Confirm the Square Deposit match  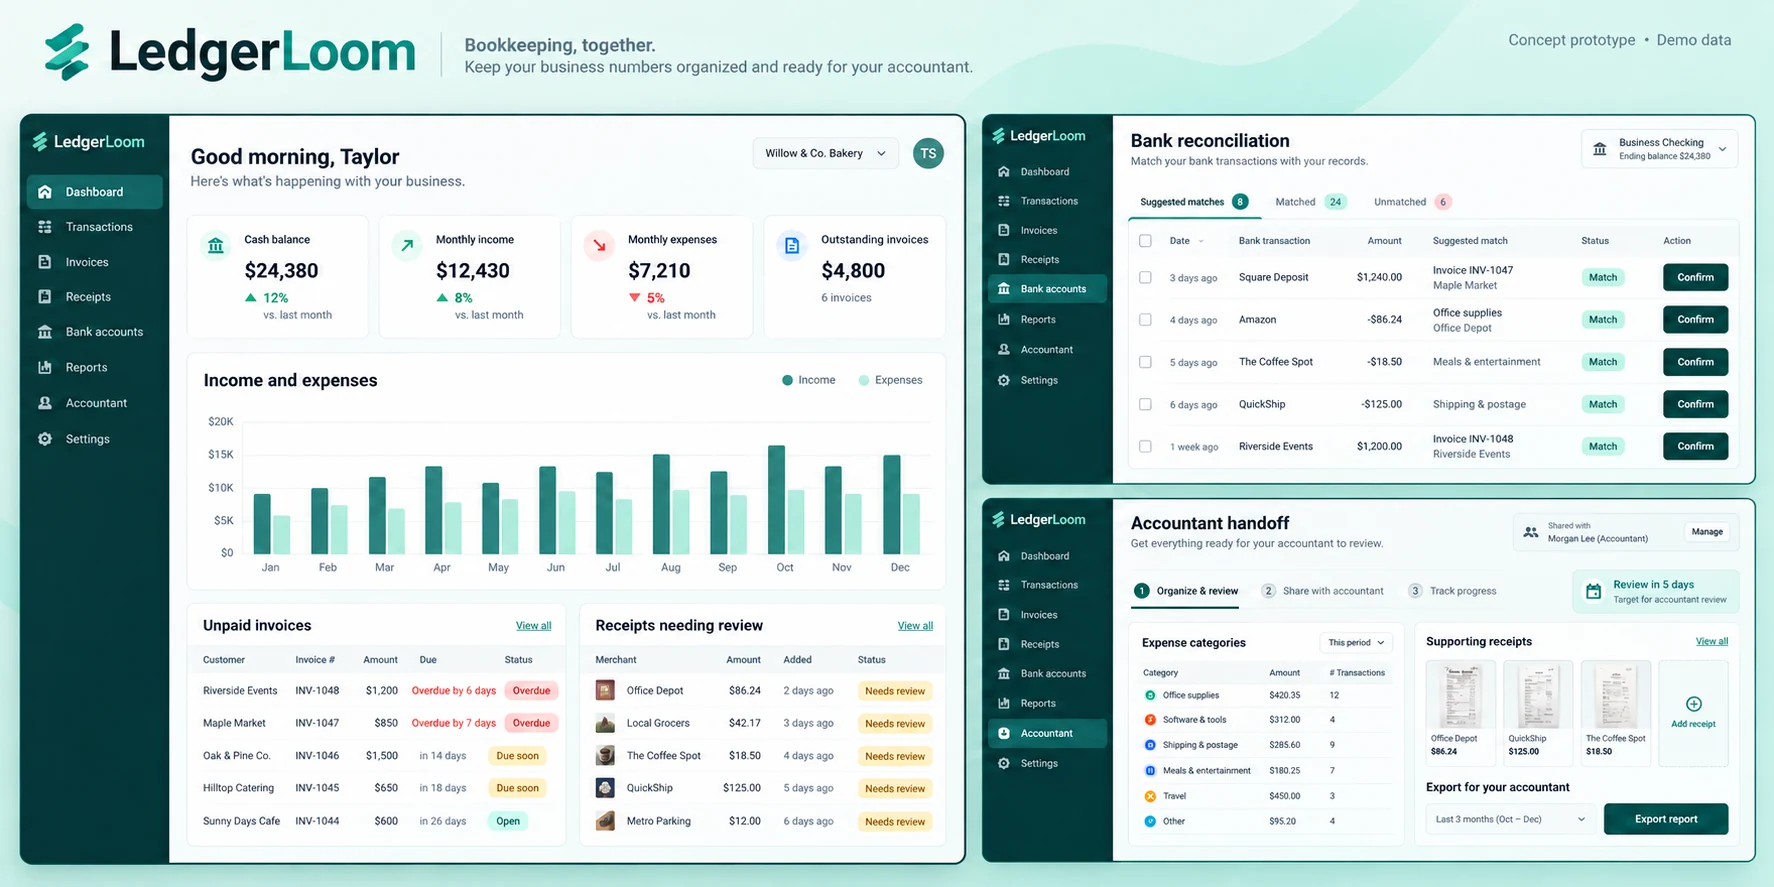[1695, 278]
